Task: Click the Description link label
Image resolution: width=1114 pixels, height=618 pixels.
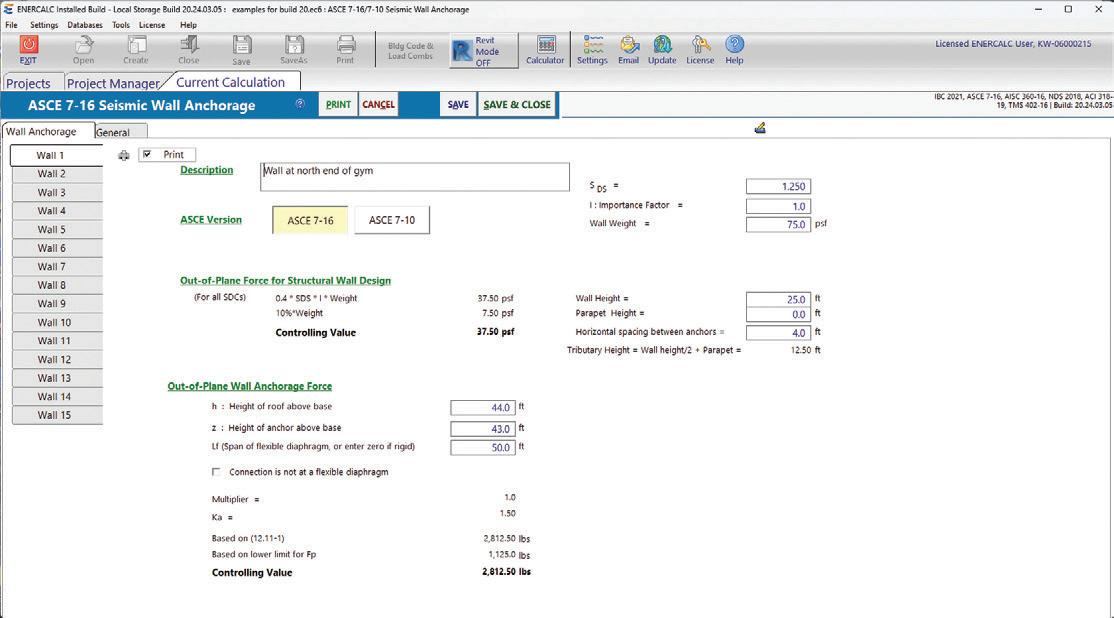Action: point(207,170)
